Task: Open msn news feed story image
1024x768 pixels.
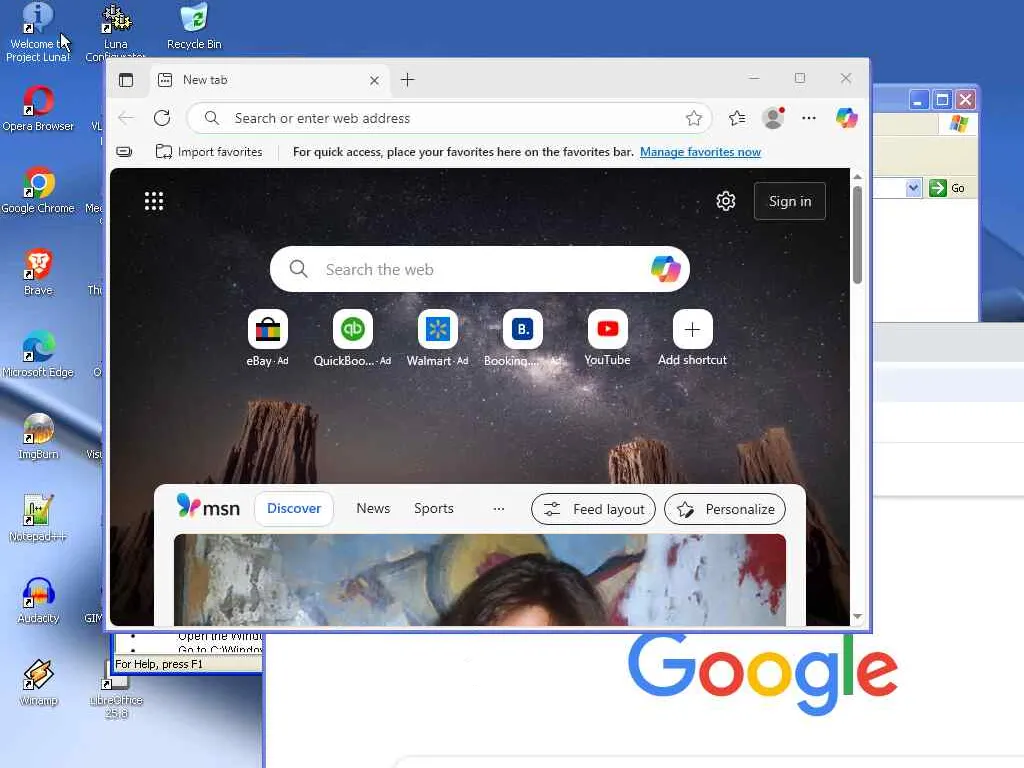Action: click(x=480, y=580)
